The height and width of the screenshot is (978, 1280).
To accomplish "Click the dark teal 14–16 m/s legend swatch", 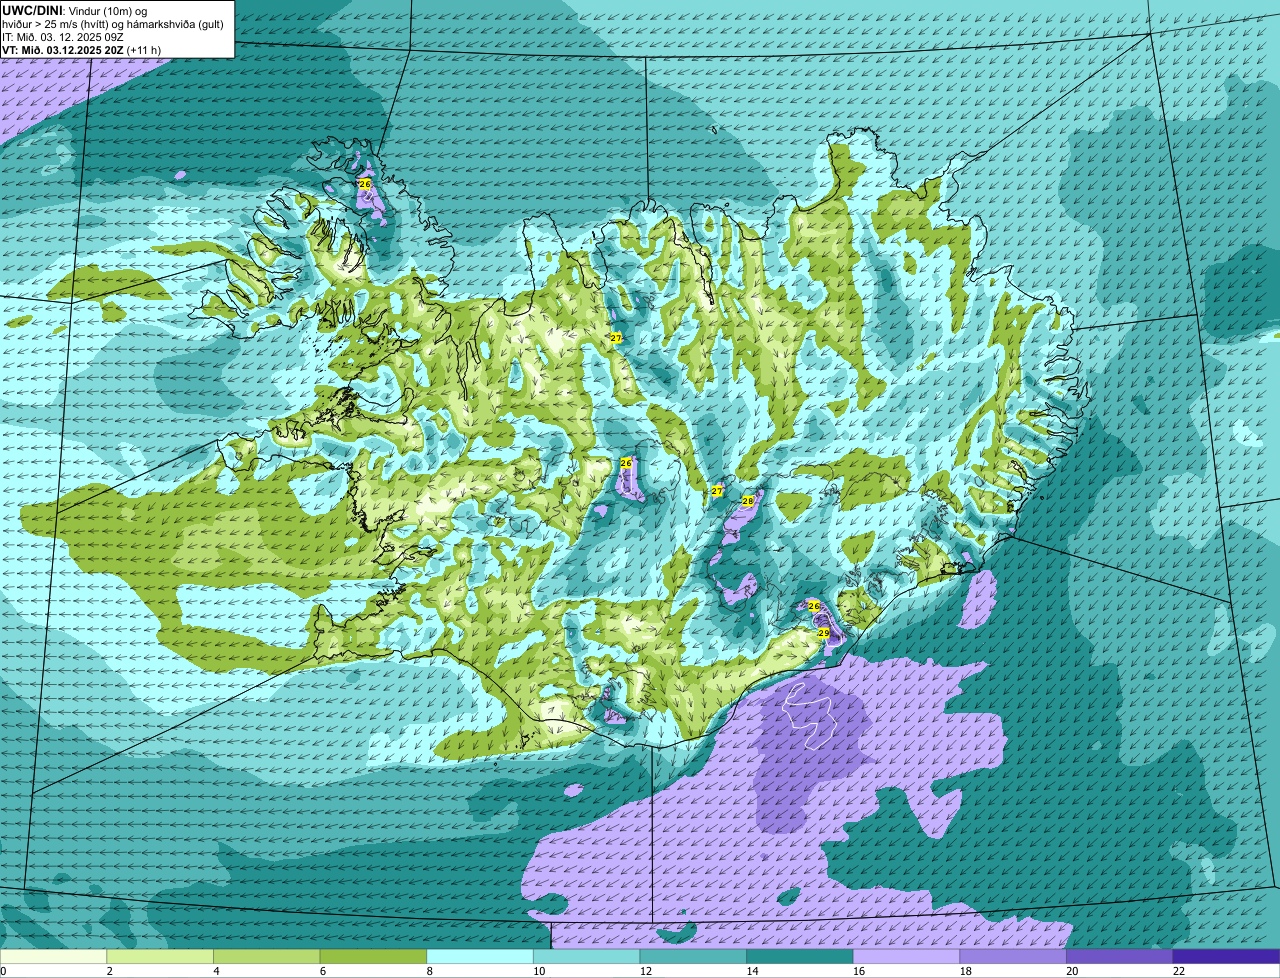I will point(799,957).
